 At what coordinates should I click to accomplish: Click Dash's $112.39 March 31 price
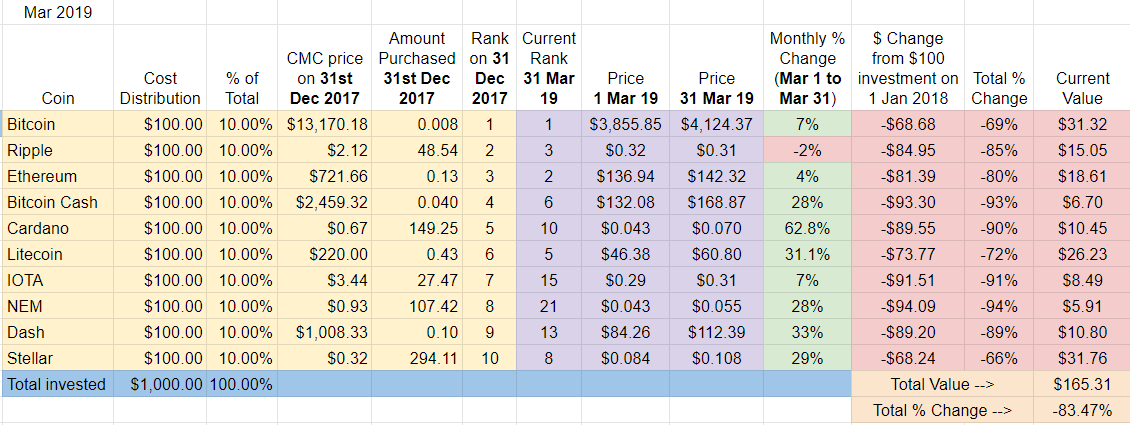click(x=716, y=332)
